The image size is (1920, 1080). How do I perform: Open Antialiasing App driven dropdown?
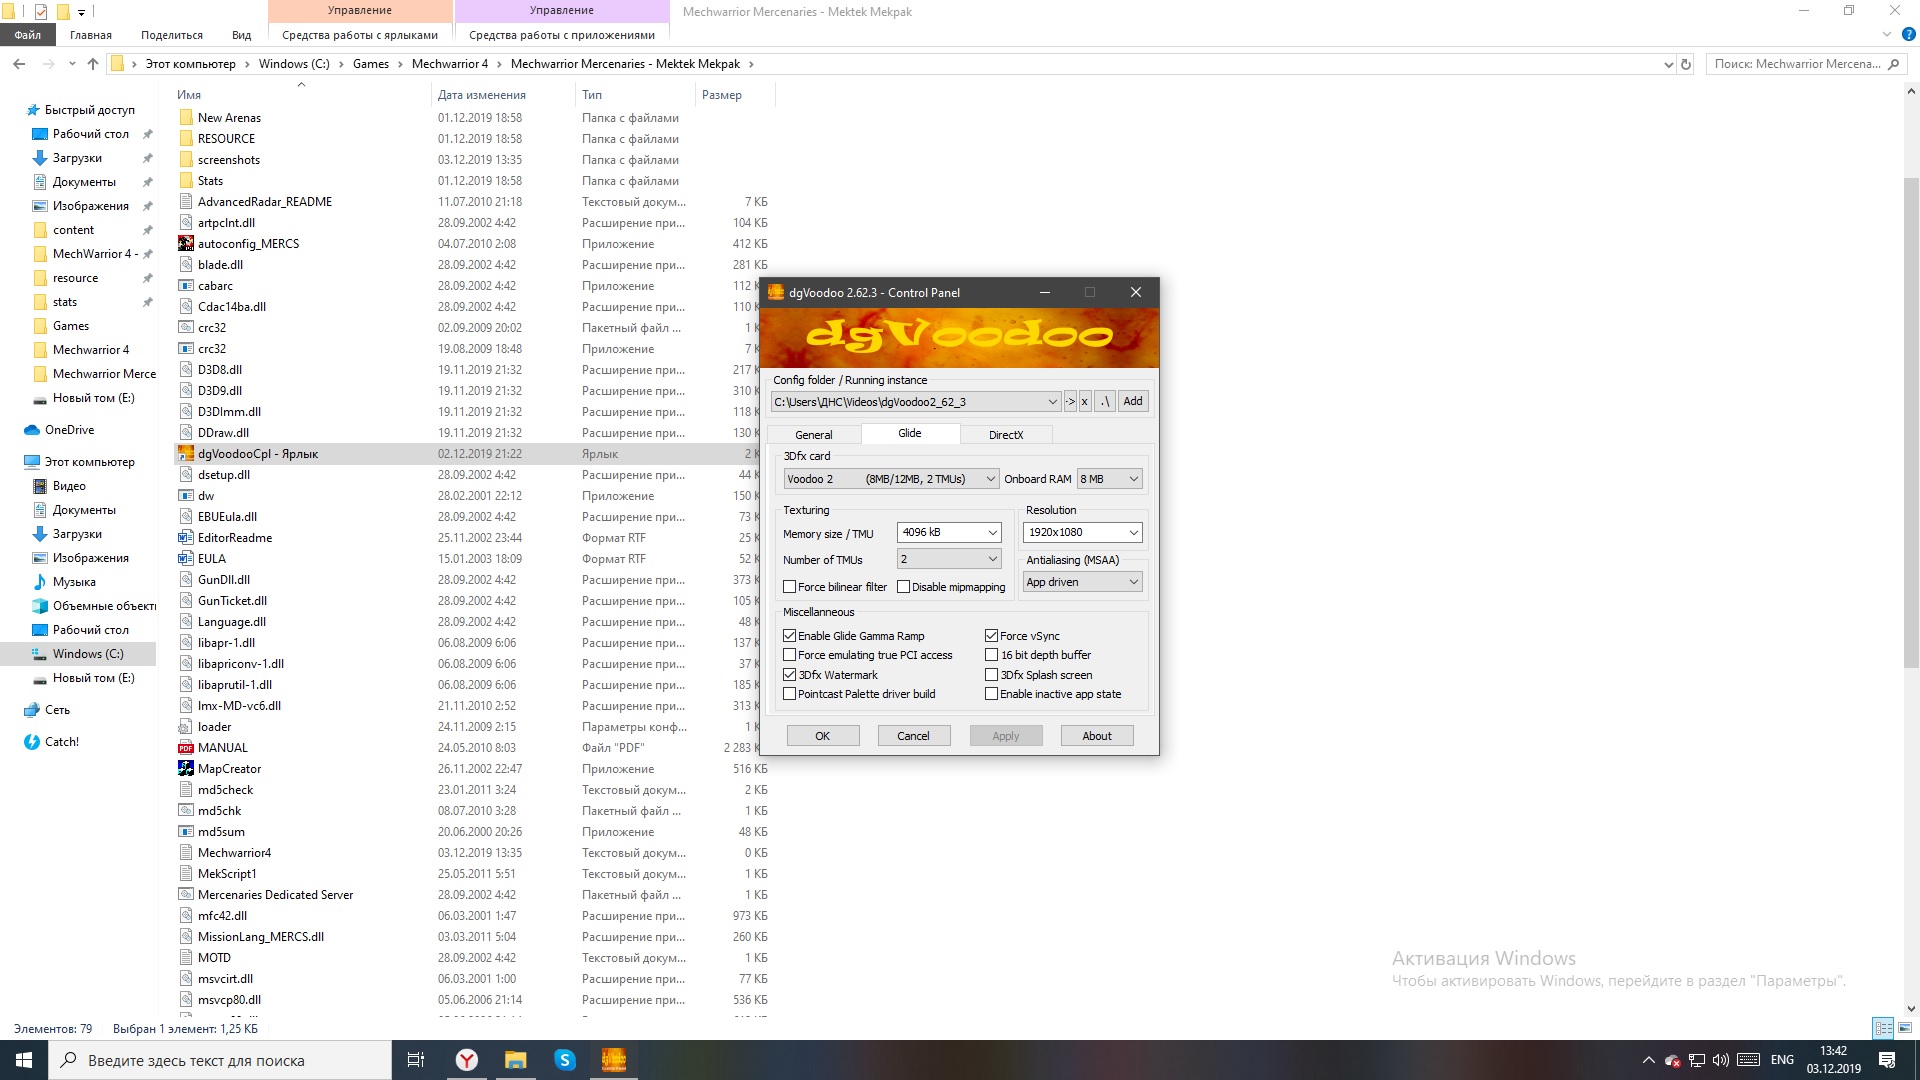pos(1082,582)
